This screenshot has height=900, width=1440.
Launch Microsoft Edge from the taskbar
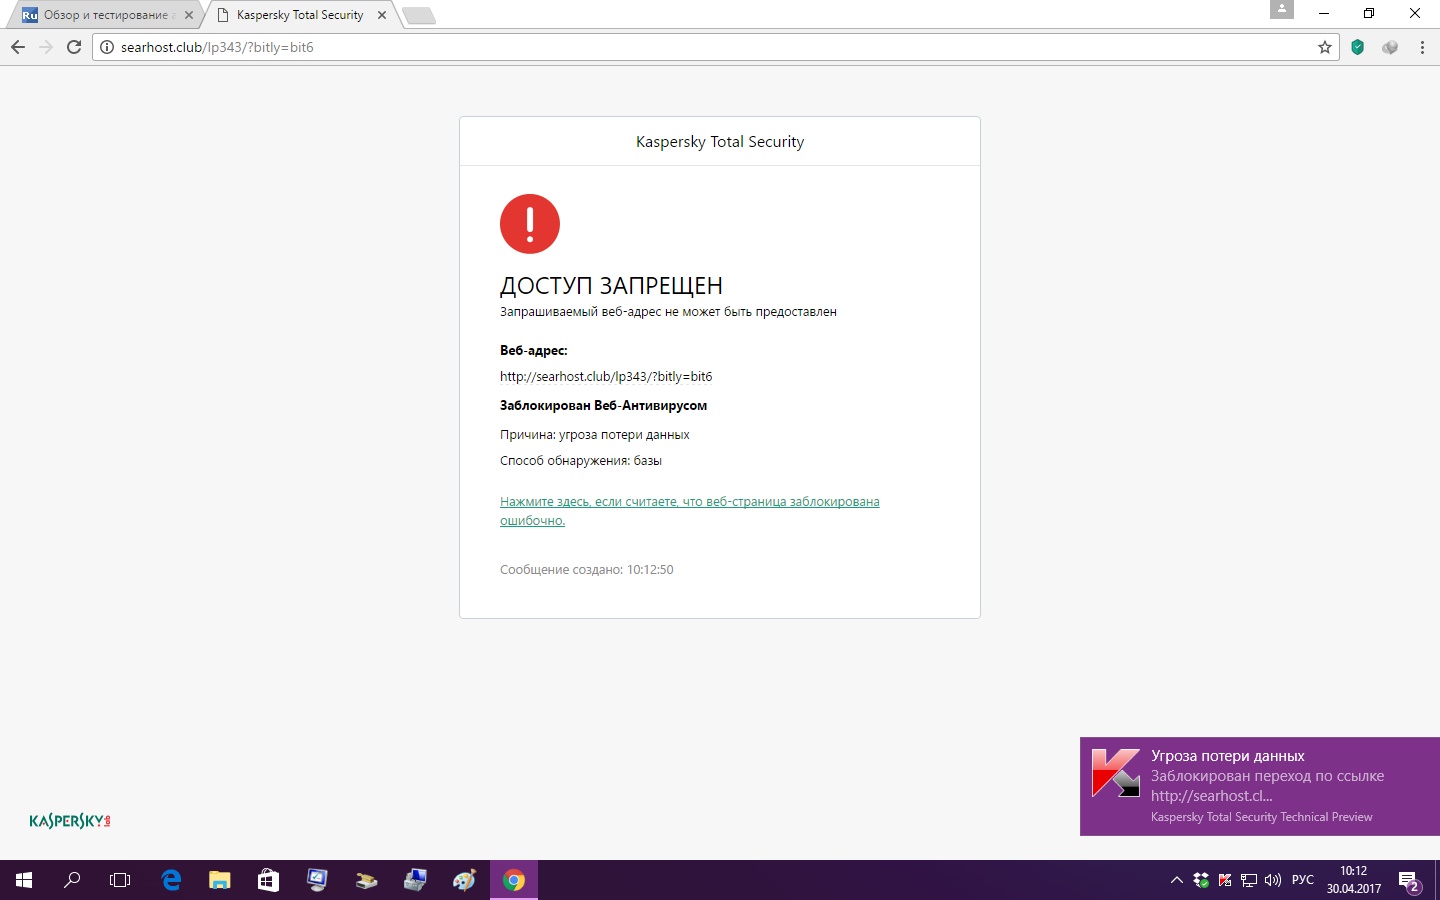(171, 880)
